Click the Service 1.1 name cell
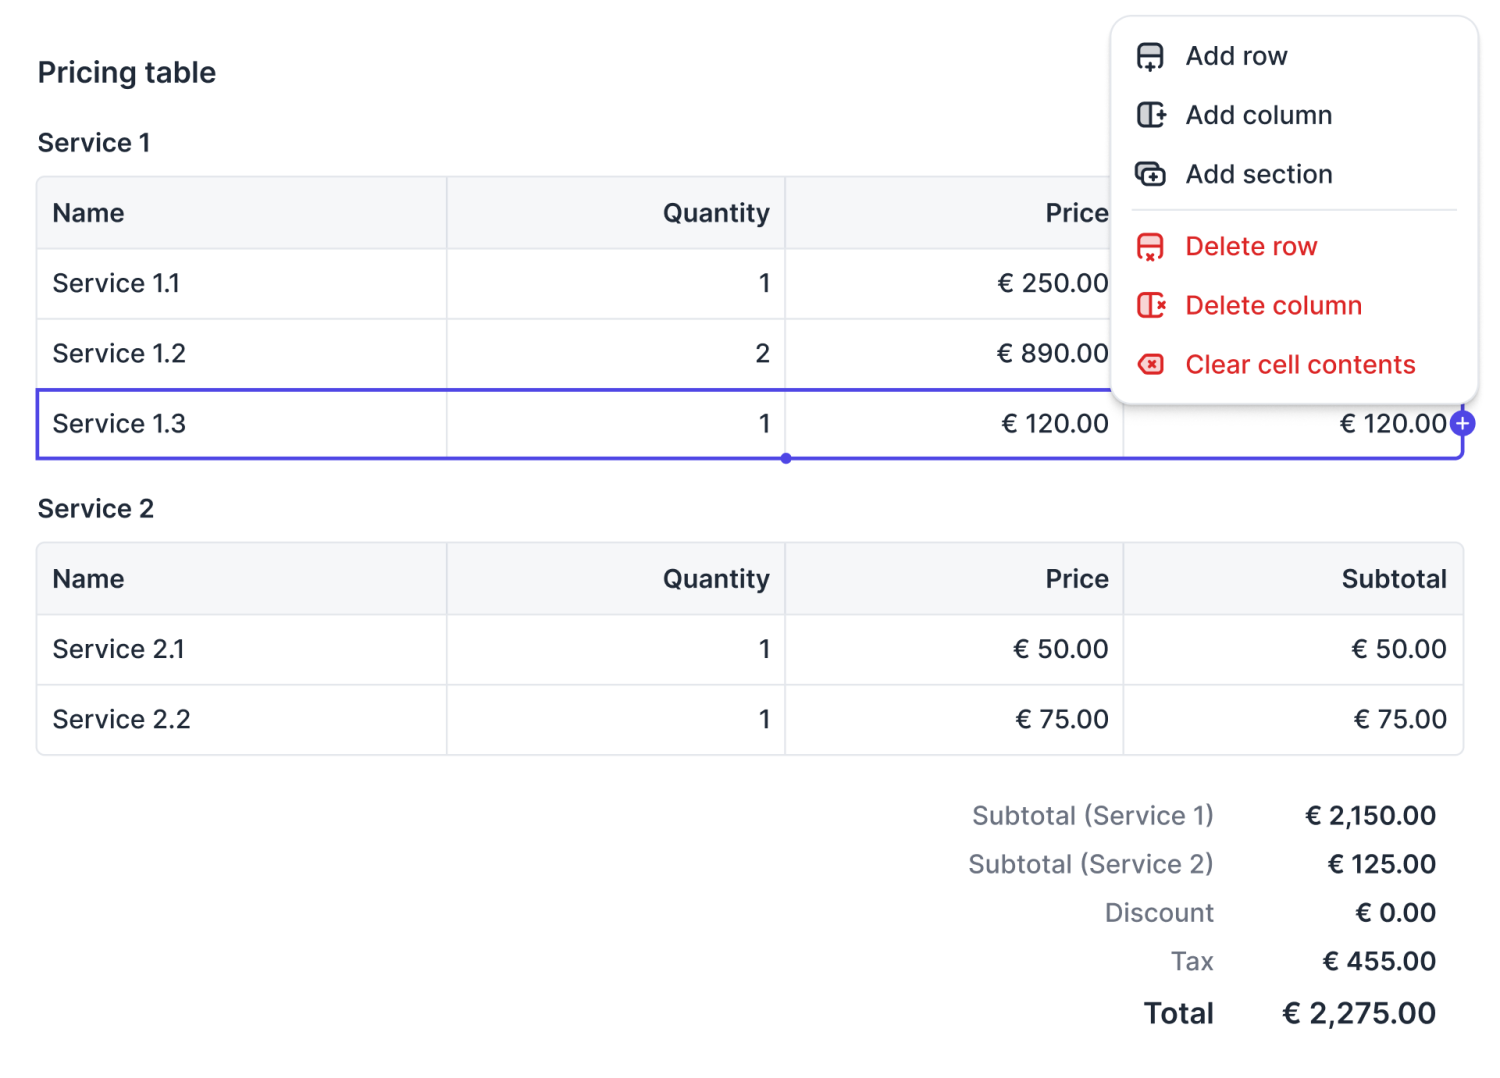Screen dimensions: 1500x1078 coord(242,284)
